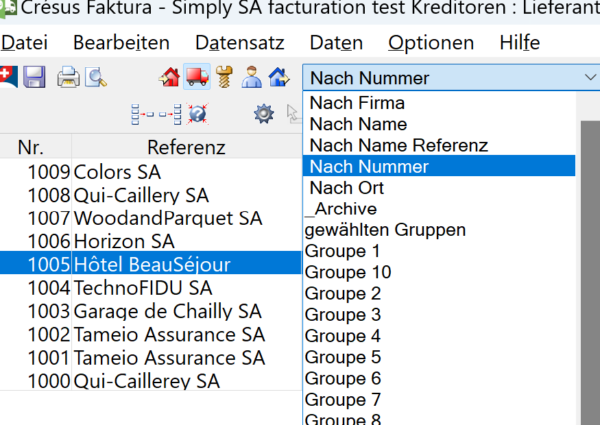Select row 1000 Qui-Caillerey SA
This screenshot has height=425, width=600.
(x=151, y=381)
